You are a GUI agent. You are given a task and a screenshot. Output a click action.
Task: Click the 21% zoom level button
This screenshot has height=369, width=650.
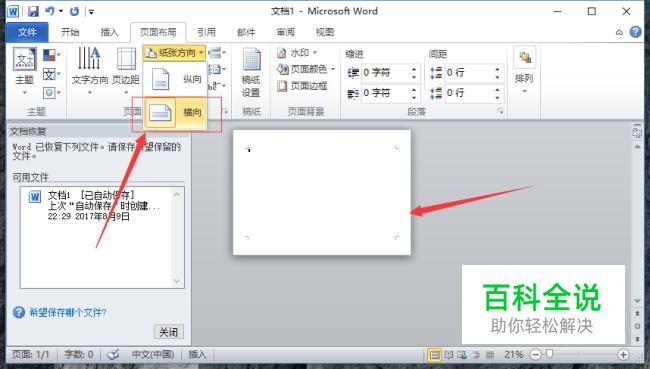[514, 355]
